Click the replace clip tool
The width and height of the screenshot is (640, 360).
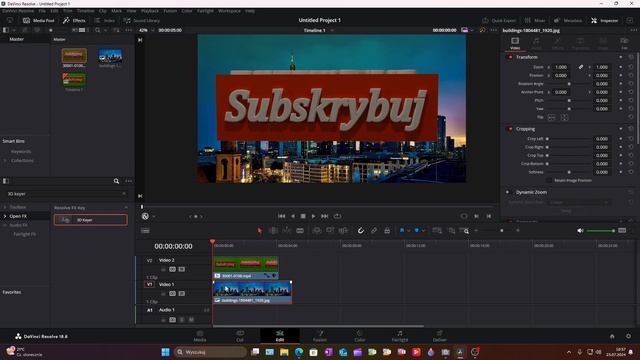click(343, 231)
